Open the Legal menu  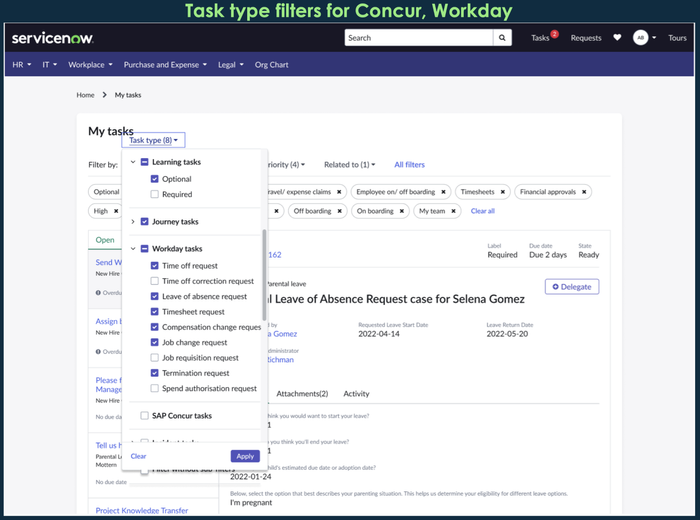point(231,65)
